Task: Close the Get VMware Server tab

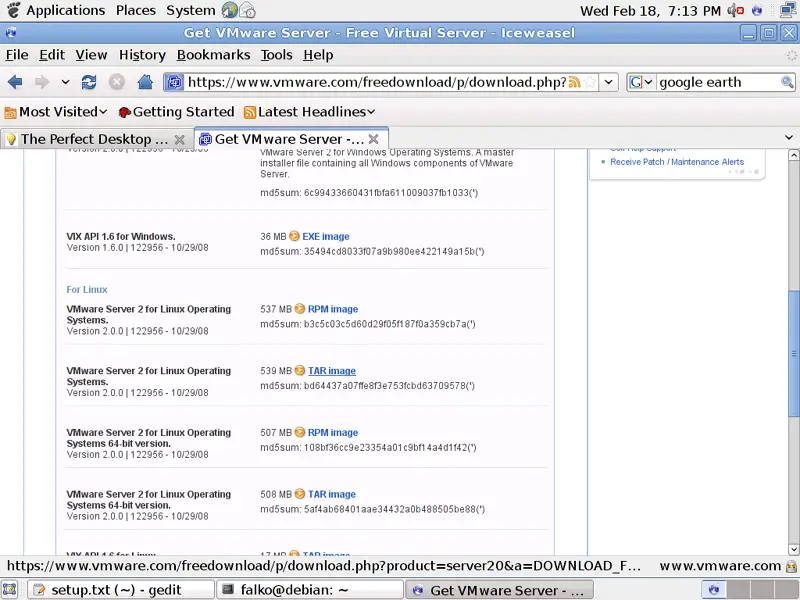Action: click(x=373, y=139)
